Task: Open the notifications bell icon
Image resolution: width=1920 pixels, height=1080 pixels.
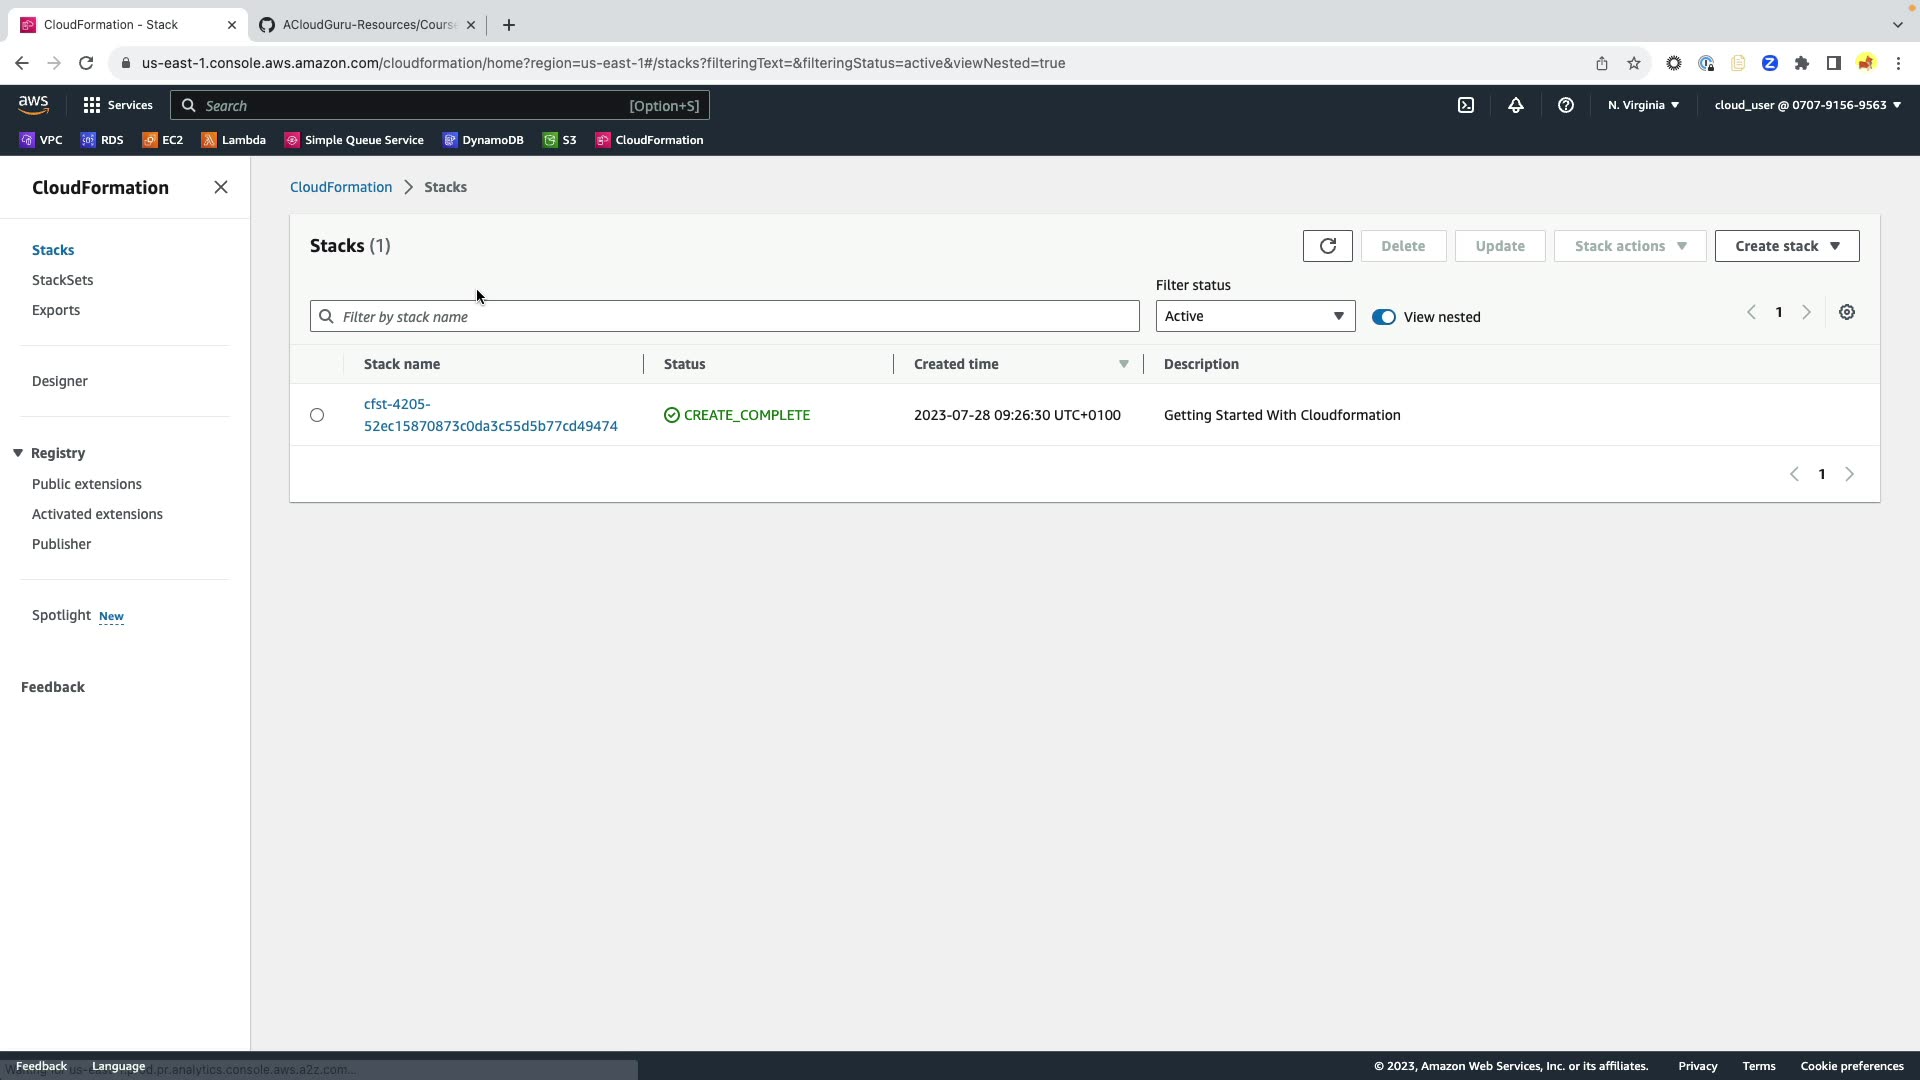Action: pyautogui.click(x=1515, y=105)
